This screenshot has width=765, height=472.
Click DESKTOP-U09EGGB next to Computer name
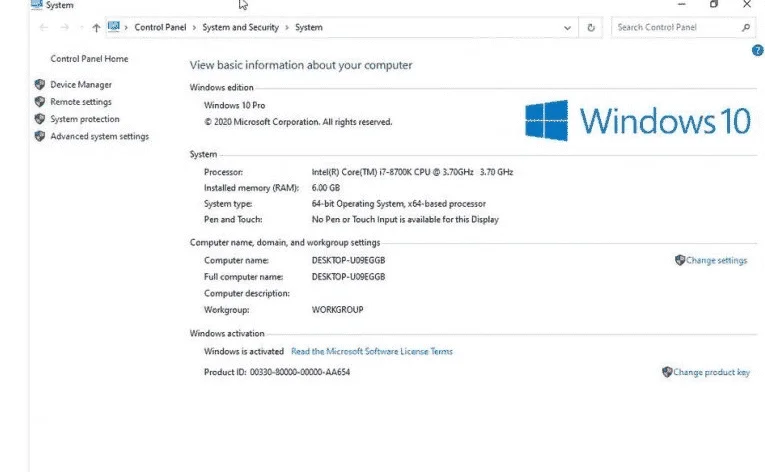(x=348, y=260)
